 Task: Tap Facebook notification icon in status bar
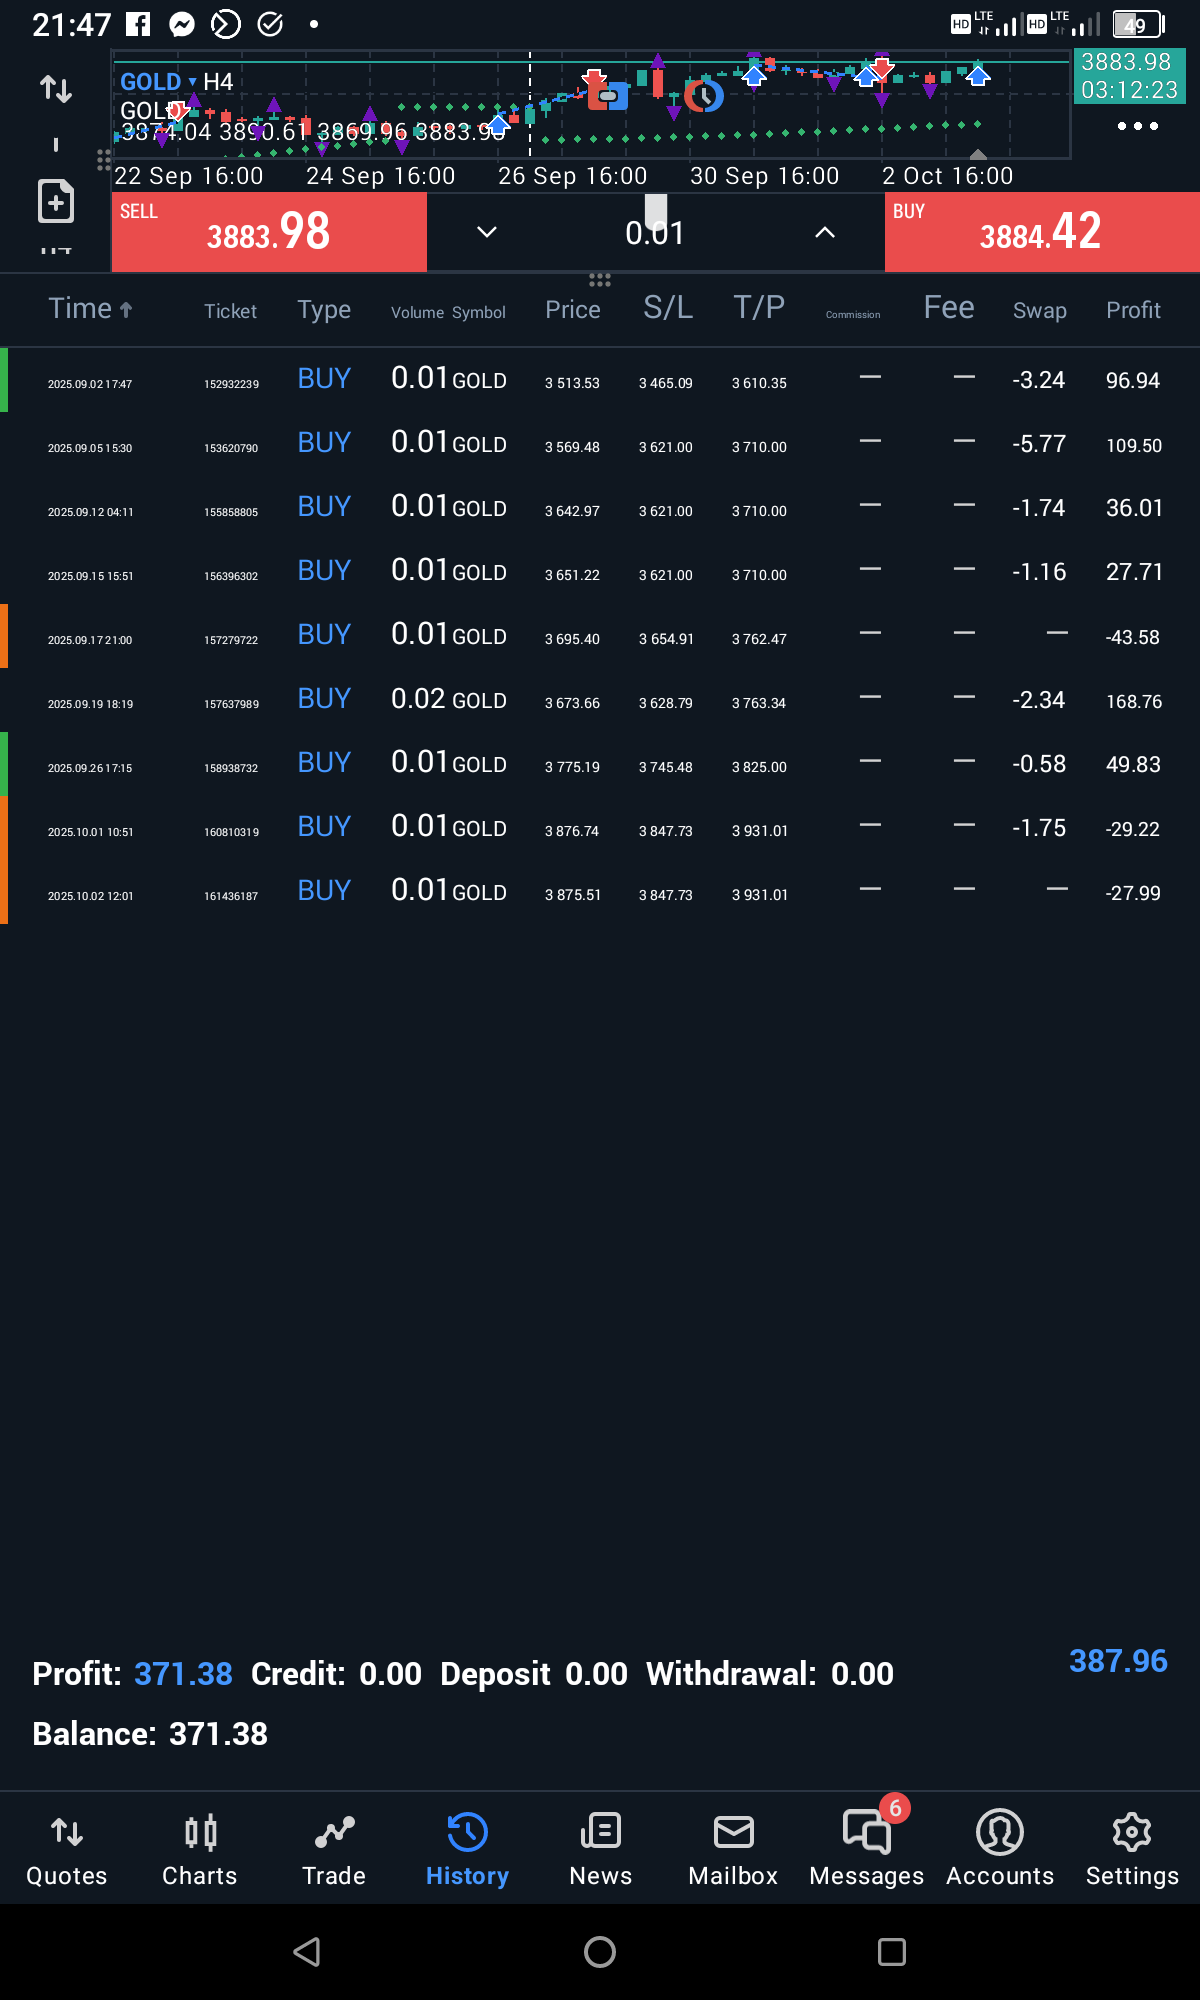(138, 24)
